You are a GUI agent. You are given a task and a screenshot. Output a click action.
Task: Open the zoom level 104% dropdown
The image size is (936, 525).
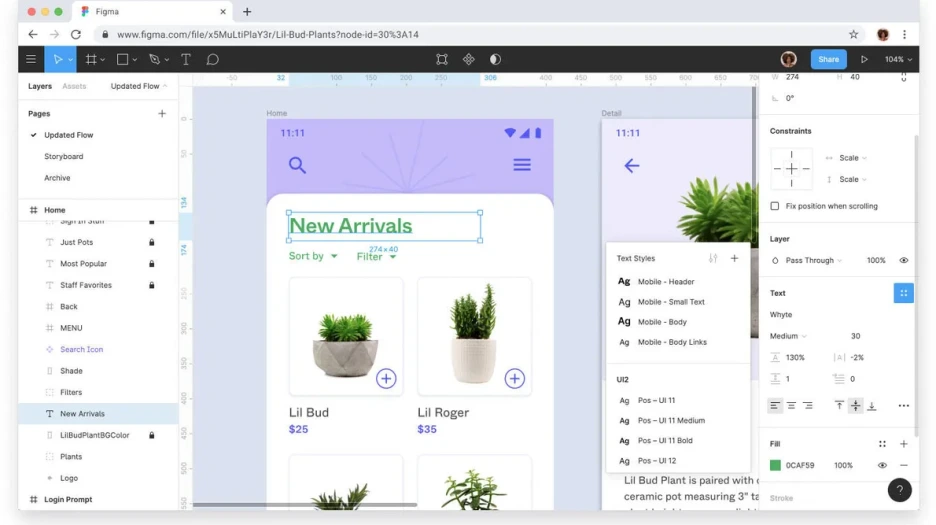coord(898,59)
